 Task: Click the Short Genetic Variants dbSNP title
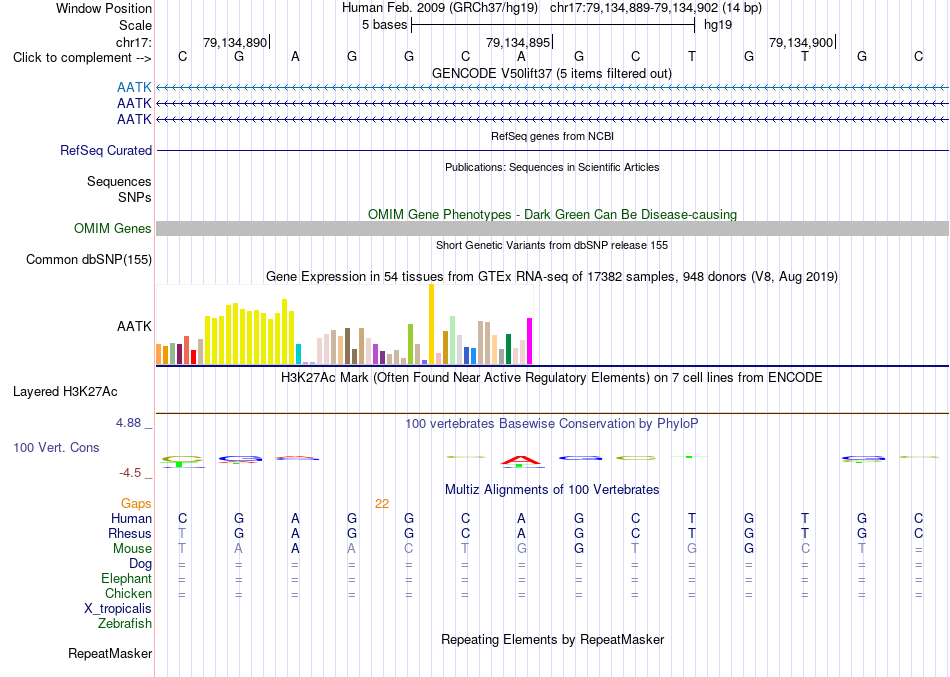552,245
